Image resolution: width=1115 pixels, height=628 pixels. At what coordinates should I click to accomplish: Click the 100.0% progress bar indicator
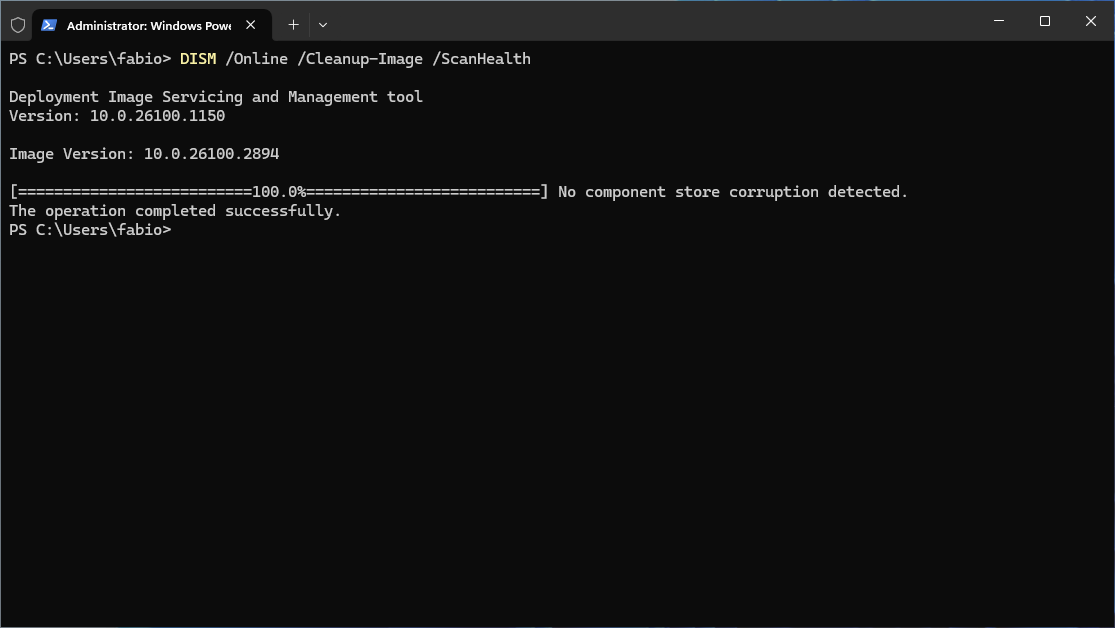point(279,192)
